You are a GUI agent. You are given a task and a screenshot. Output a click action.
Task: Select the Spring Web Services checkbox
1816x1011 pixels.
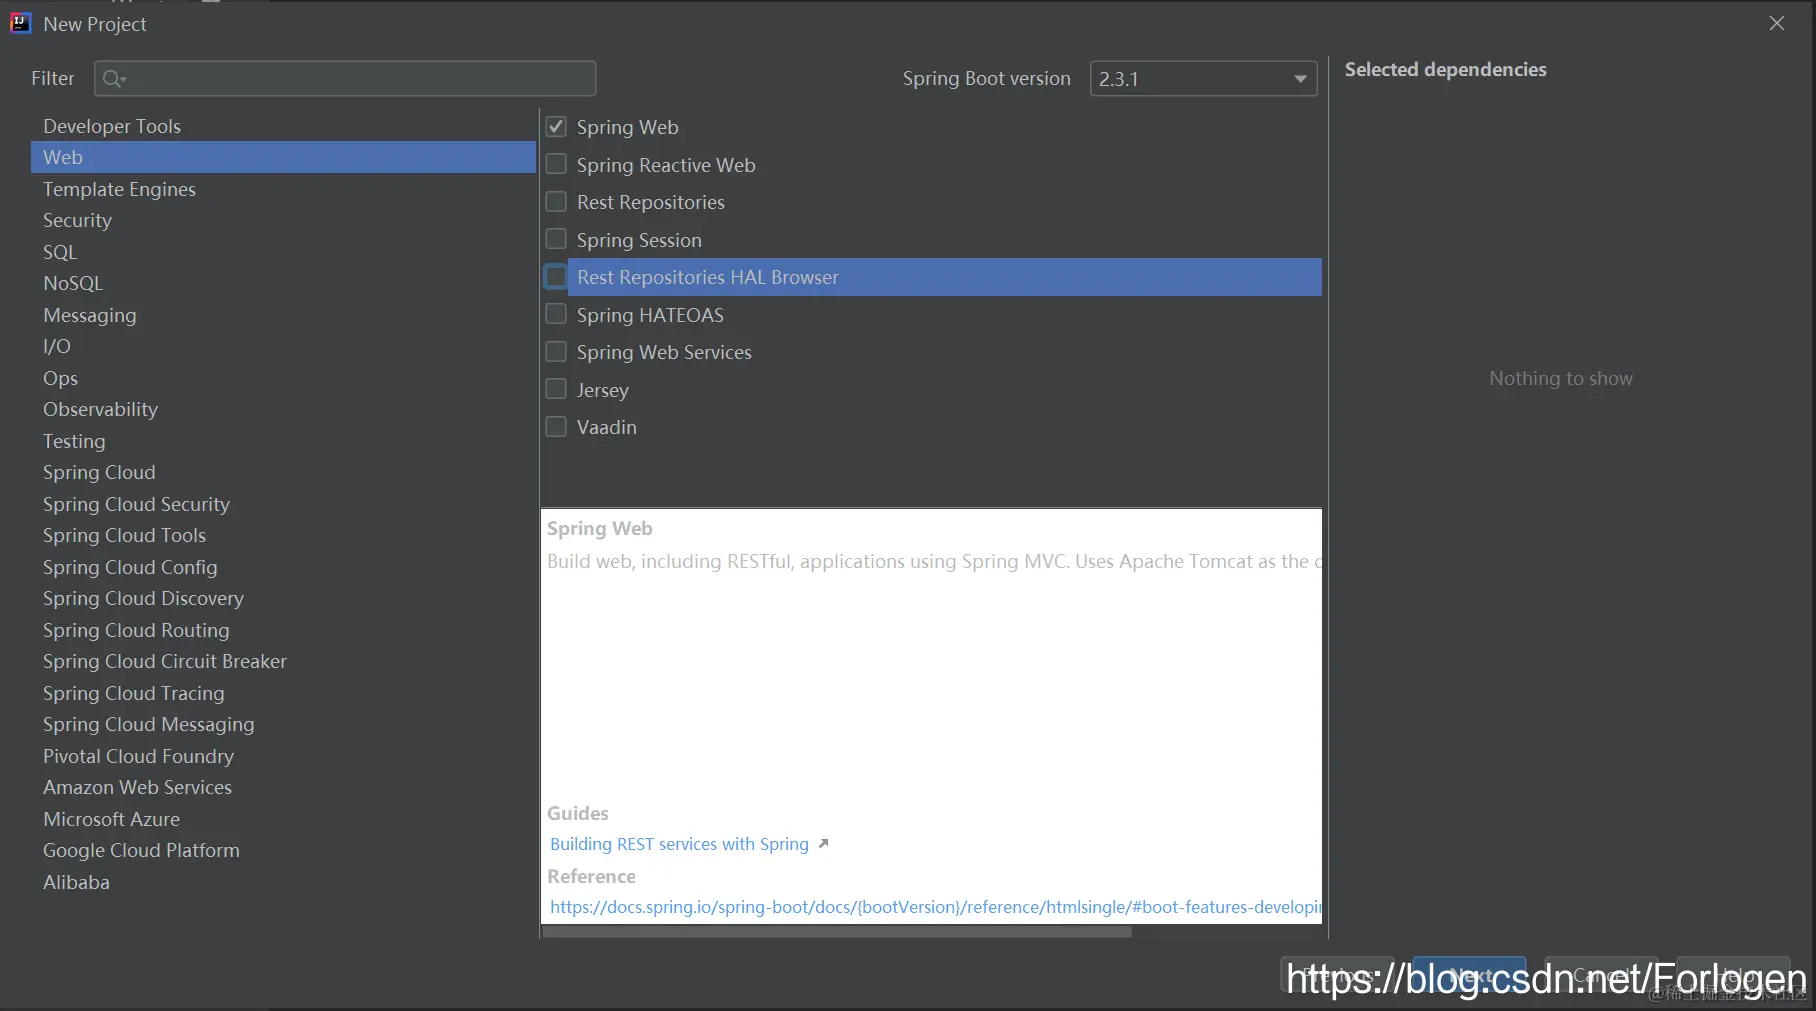click(x=556, y=352)
